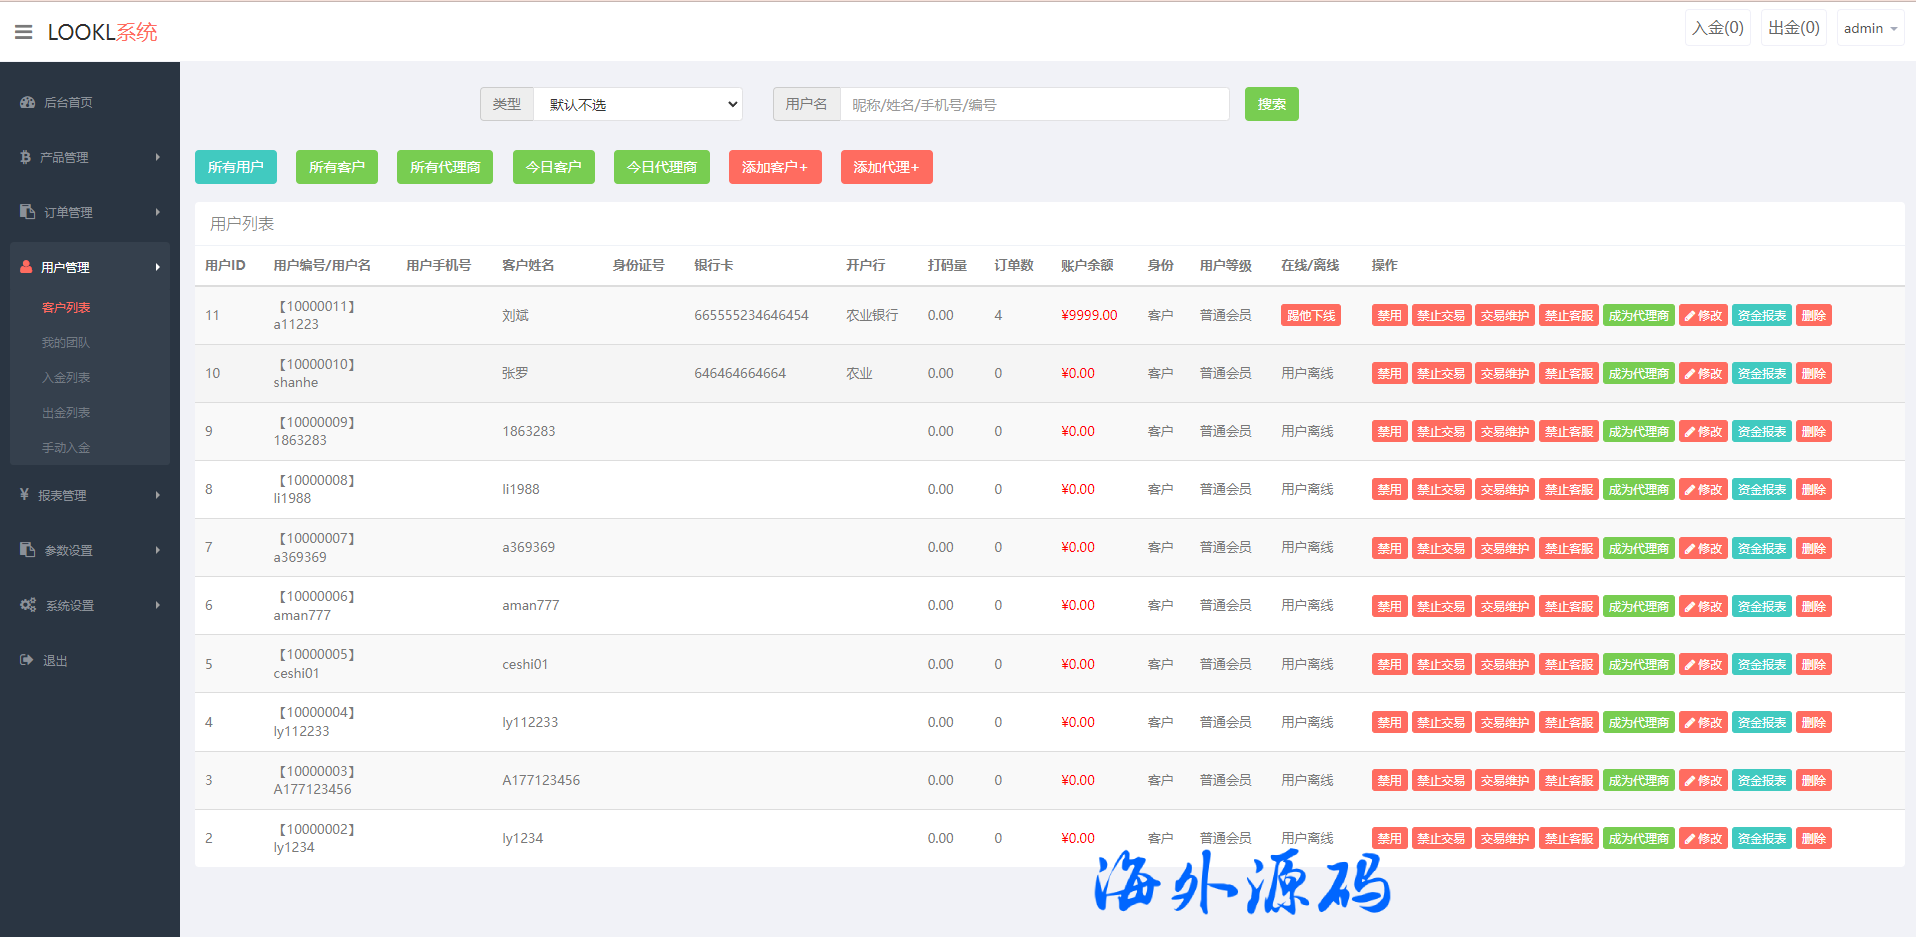Screen dimensions: 1916x937
Task: Click the 退出 logout icon
Action: coord(27,660)
